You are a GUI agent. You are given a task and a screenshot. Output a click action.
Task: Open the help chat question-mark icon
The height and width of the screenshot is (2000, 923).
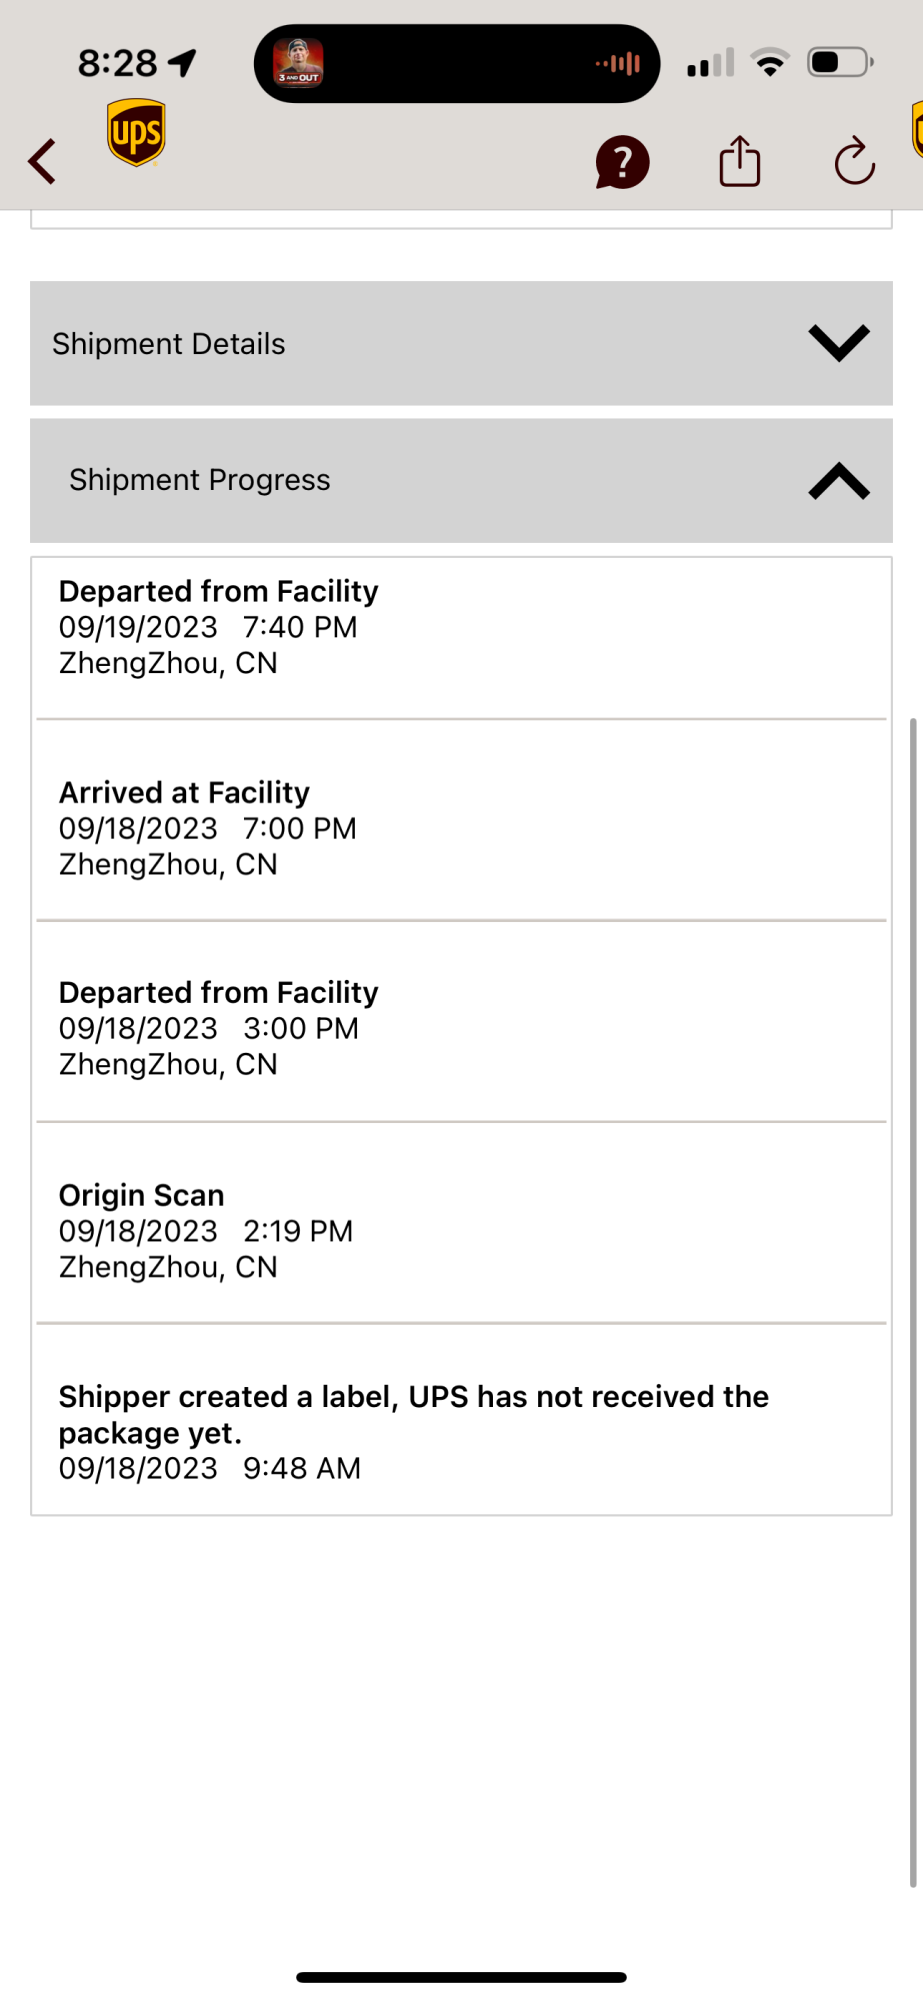click(x=622, y=162)
